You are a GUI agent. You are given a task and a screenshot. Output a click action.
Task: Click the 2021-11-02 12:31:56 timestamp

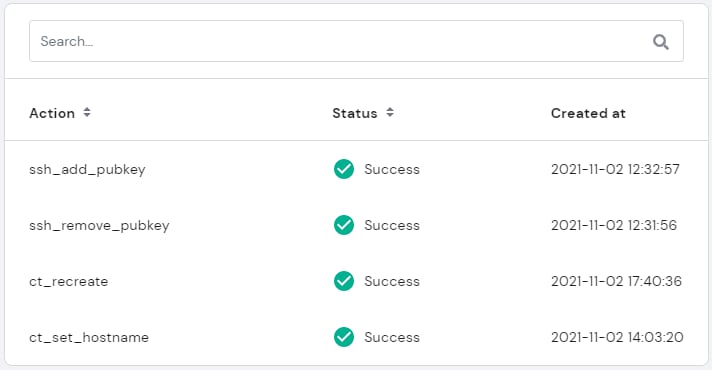point(614,225)
